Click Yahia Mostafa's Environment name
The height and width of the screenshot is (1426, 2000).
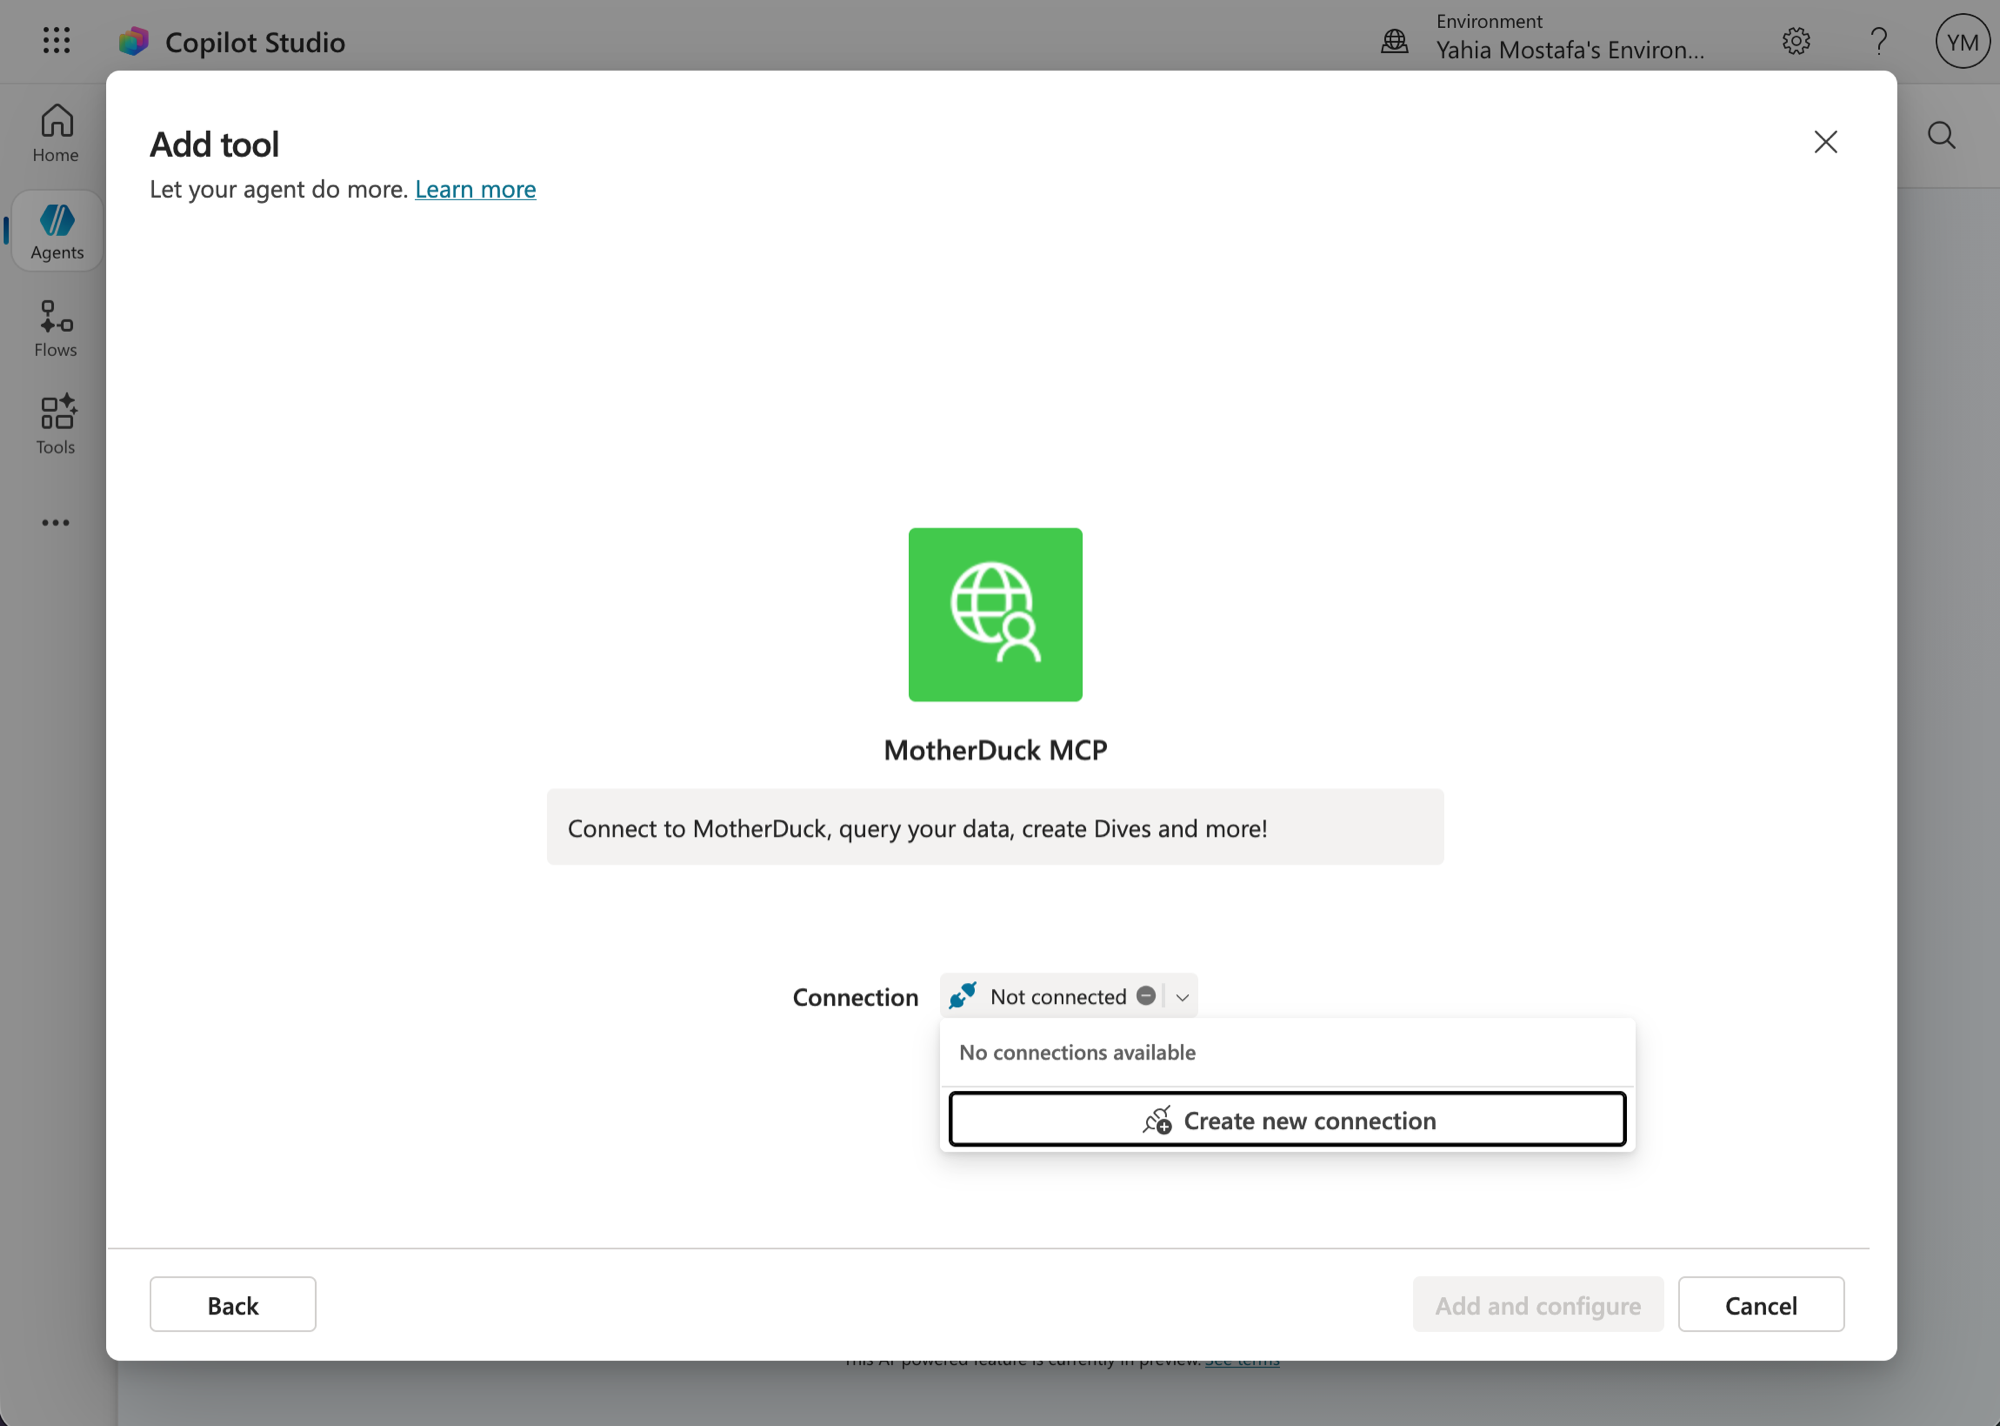click(x=1570, y=50)
